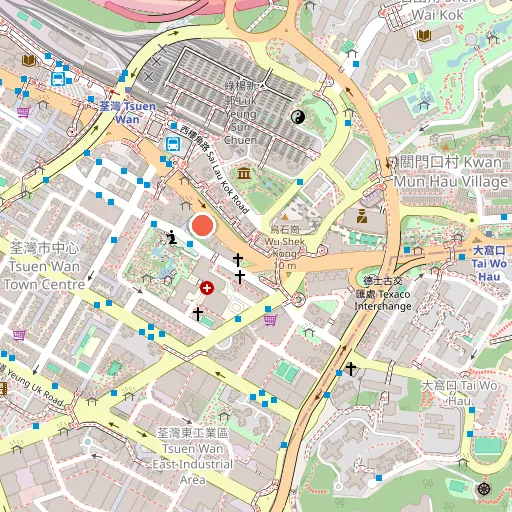The width and height of the screenshot is (512, 512).
Task: Open the museum icon near Sai Lau Kok Road
Action: coord(244,173)
